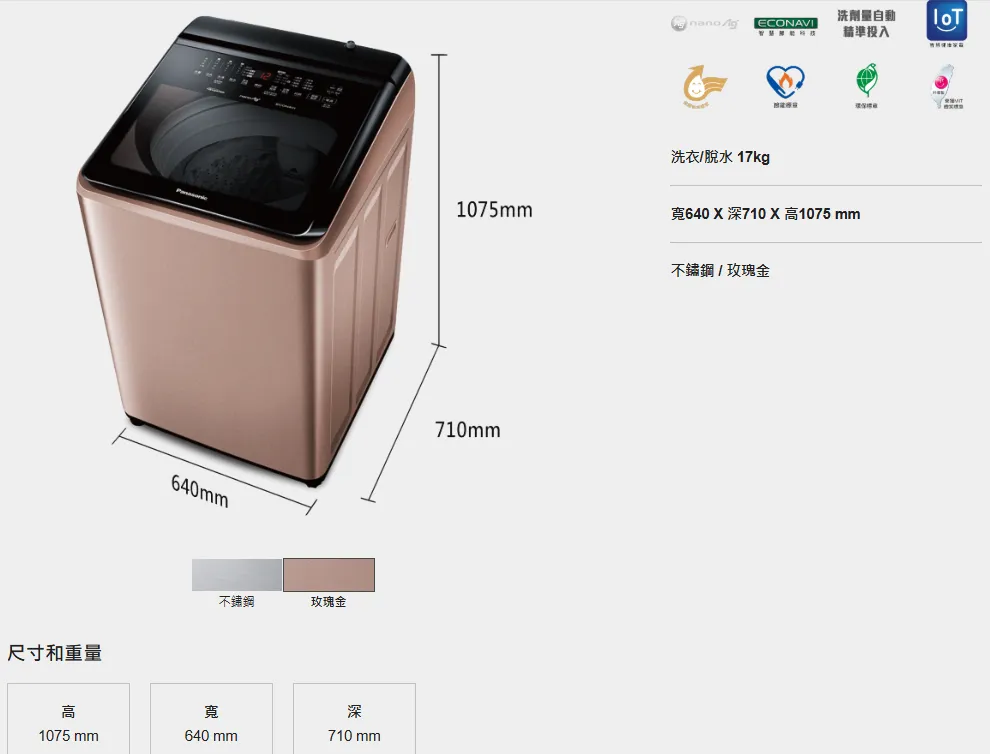Select the 玫瑰金 rose gold color swatch

[x=329, y=575]
